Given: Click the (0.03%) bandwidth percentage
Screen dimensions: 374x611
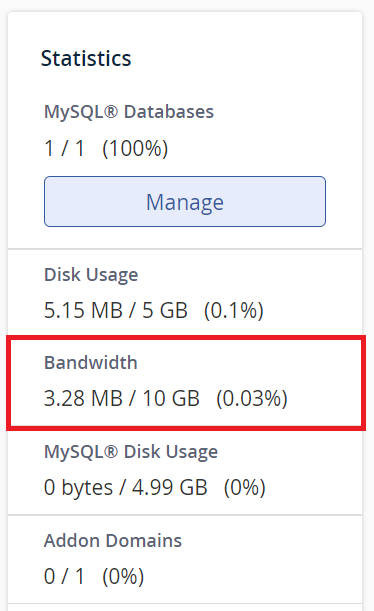Looking at the screenshot, I should point(252,399).
